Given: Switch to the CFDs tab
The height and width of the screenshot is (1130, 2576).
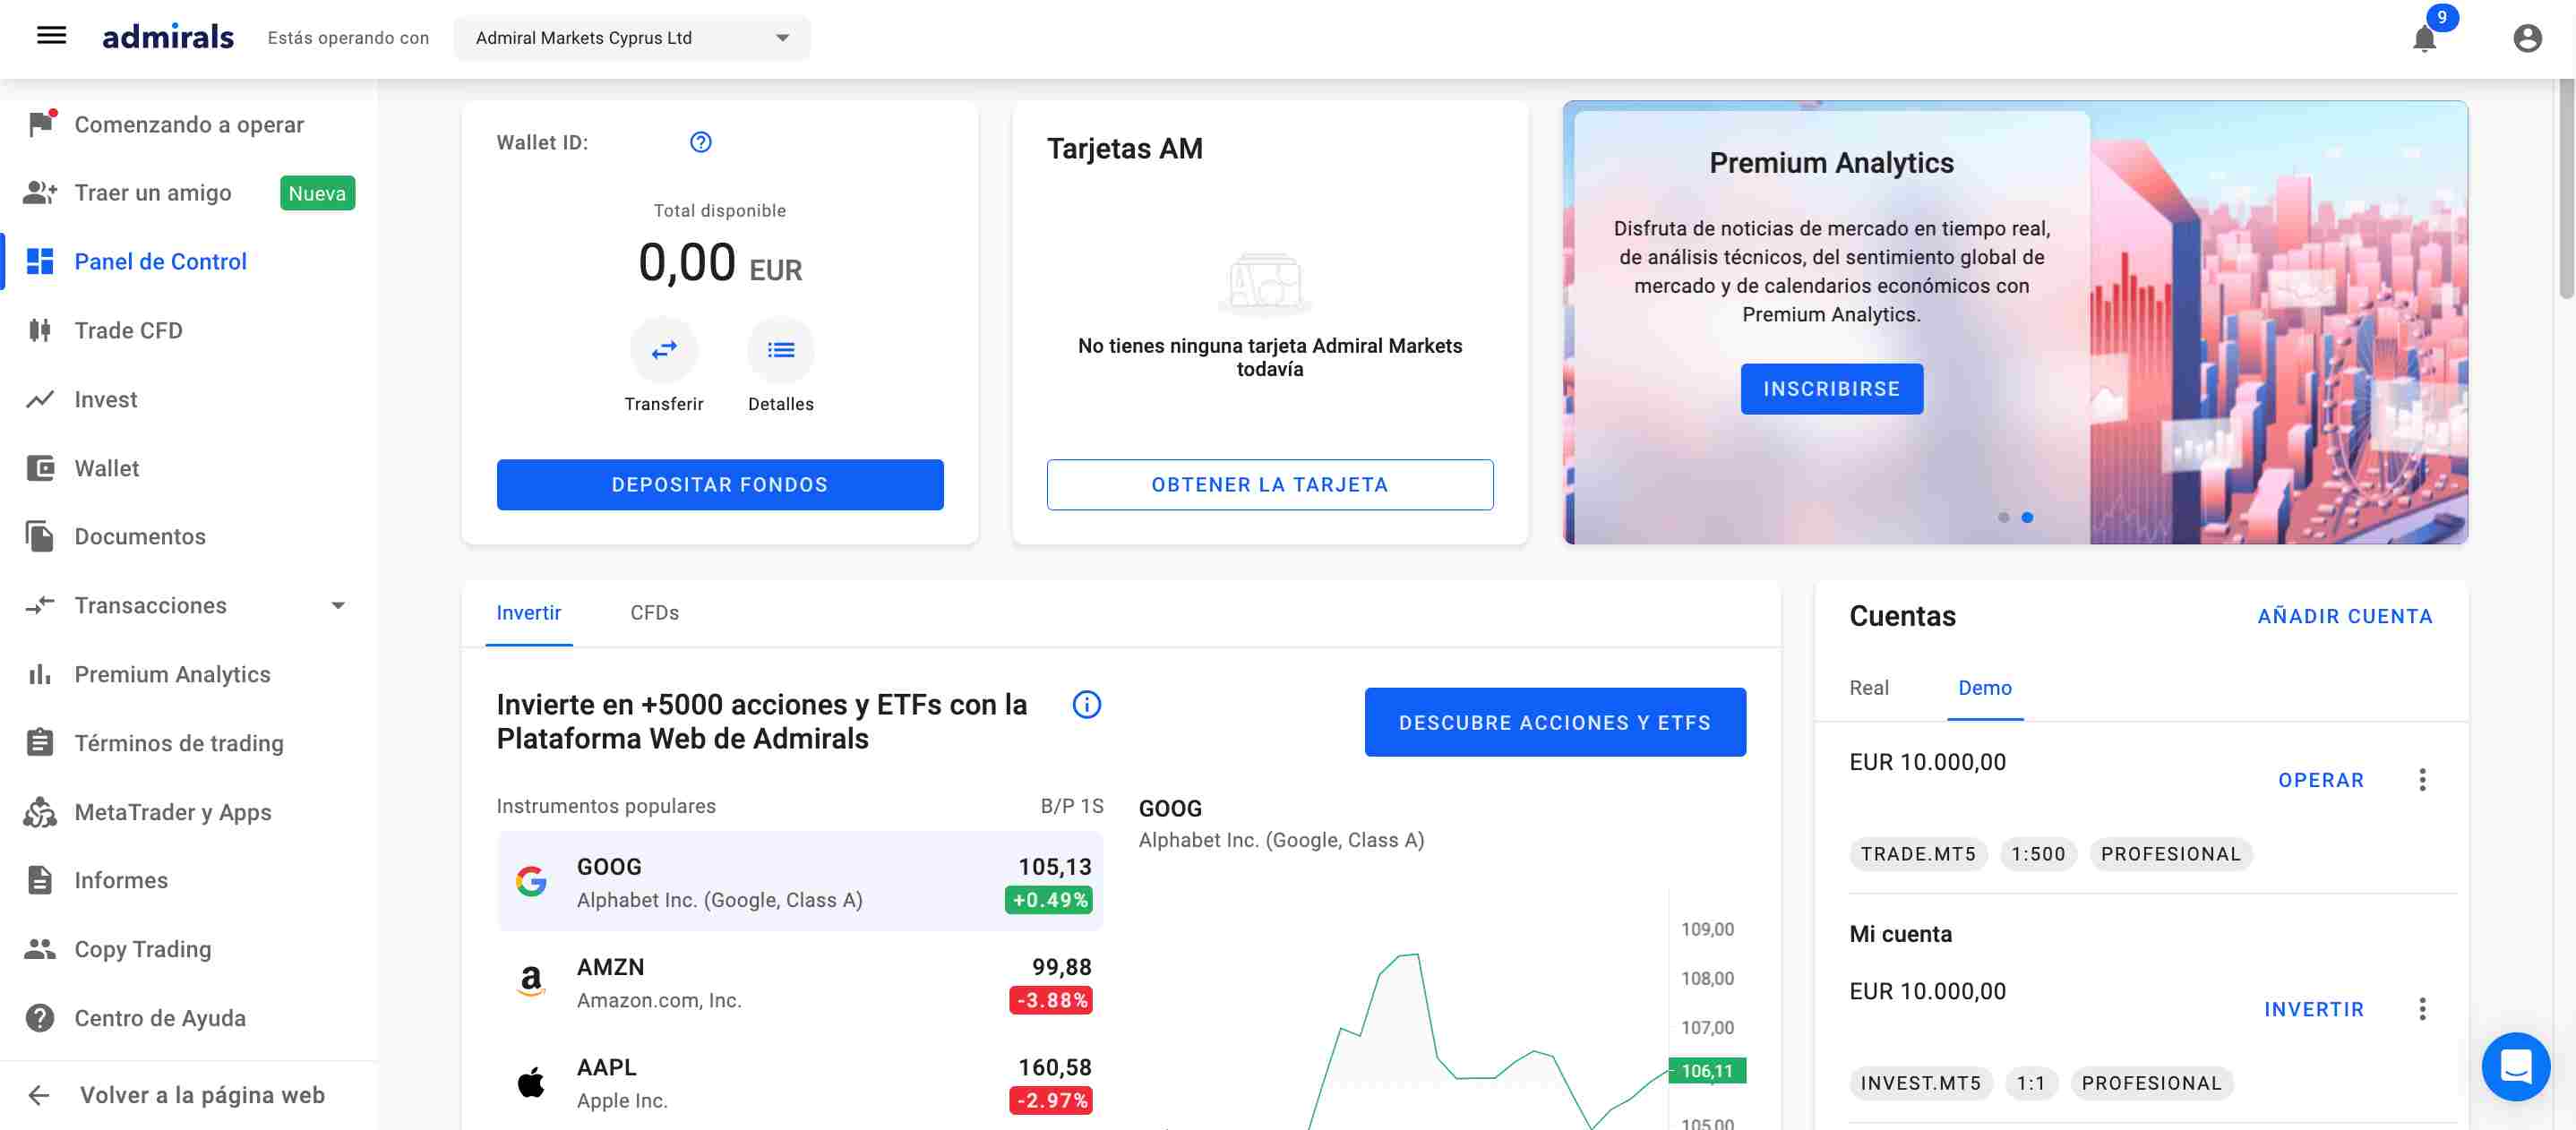Looking at the screenshot, I should pyautogui.click(x=654, y=613).
